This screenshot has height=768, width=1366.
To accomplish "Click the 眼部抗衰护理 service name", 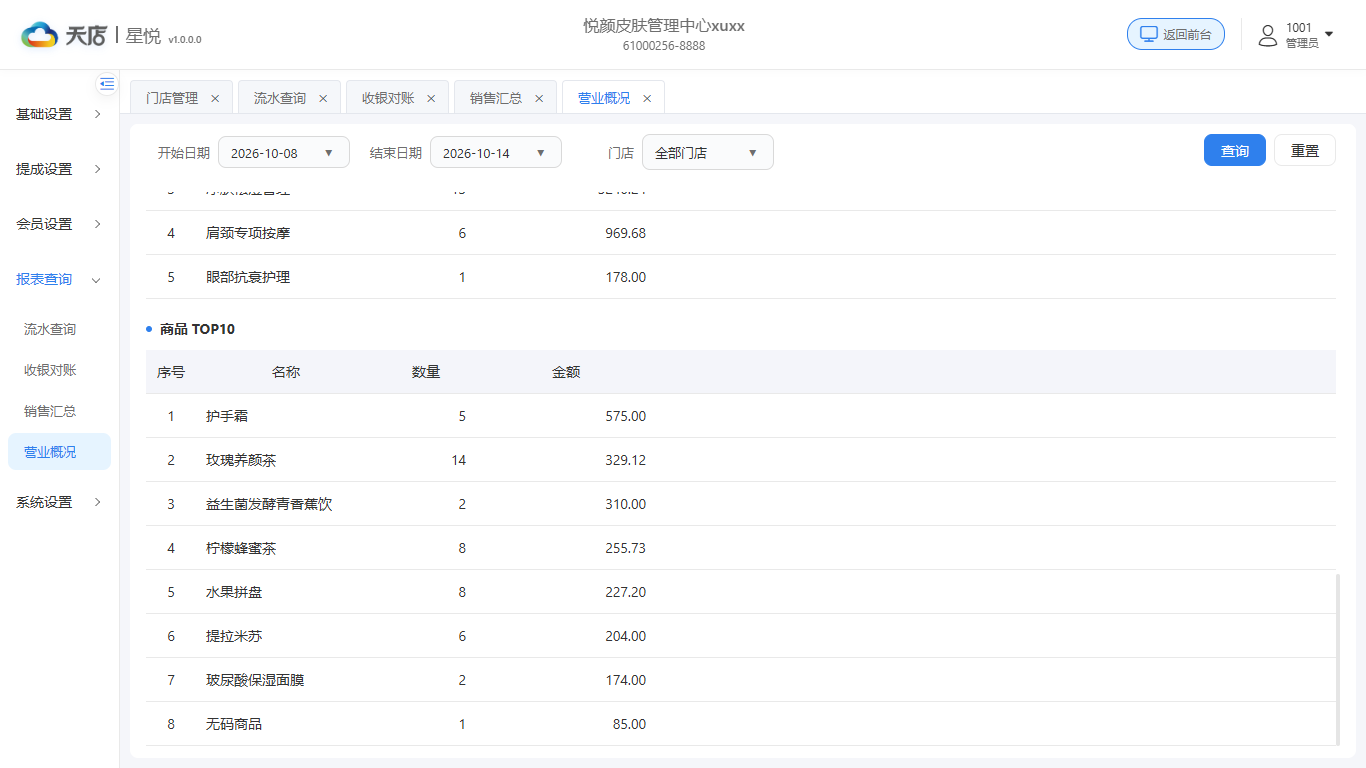I will tap(248, 277).
